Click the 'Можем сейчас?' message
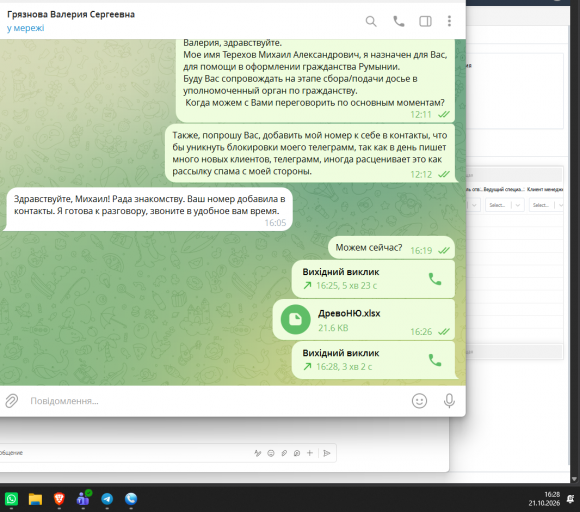 391,247
